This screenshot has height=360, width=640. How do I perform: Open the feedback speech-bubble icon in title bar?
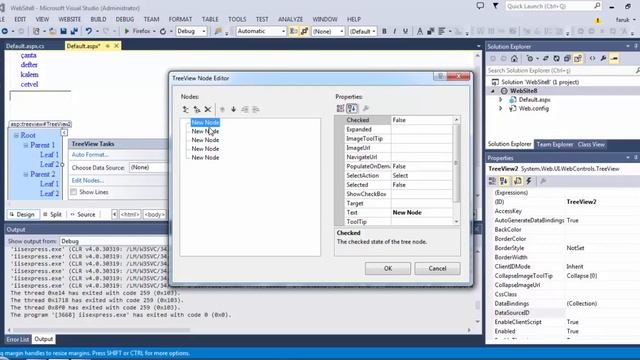click(480, 6)
